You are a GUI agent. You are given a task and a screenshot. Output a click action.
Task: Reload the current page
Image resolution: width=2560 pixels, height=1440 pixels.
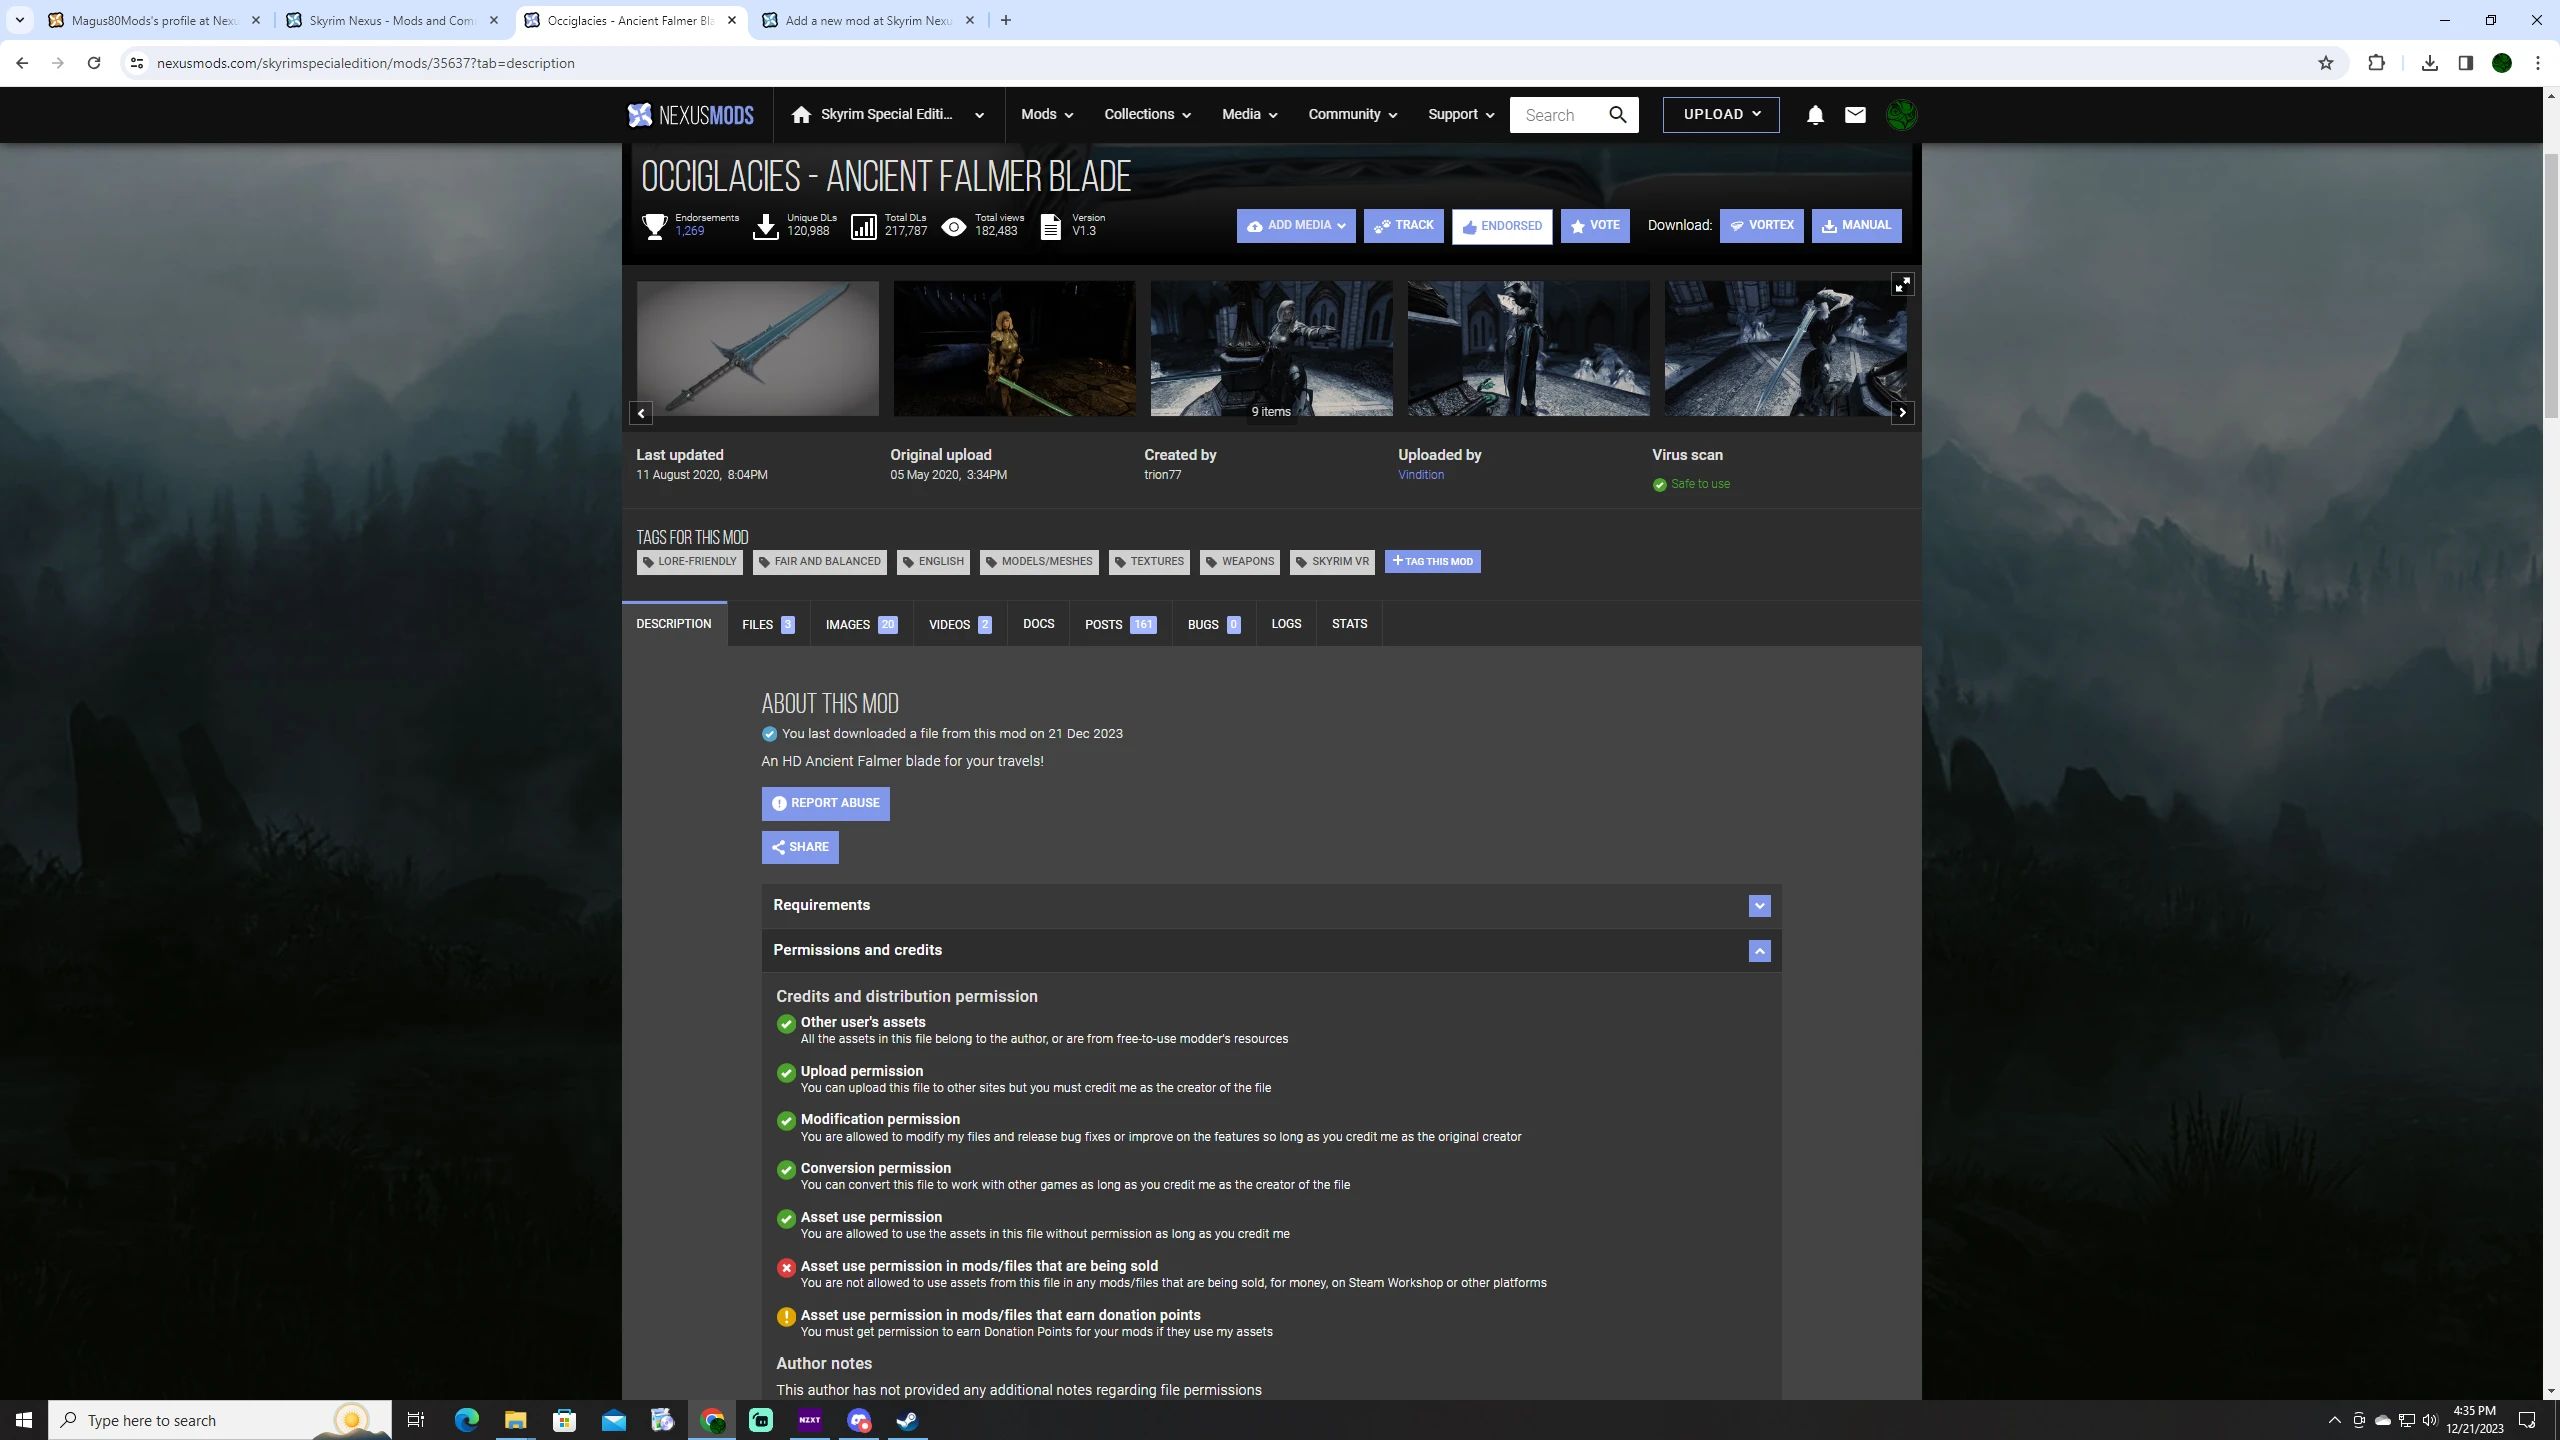click(x=94, y=63)
